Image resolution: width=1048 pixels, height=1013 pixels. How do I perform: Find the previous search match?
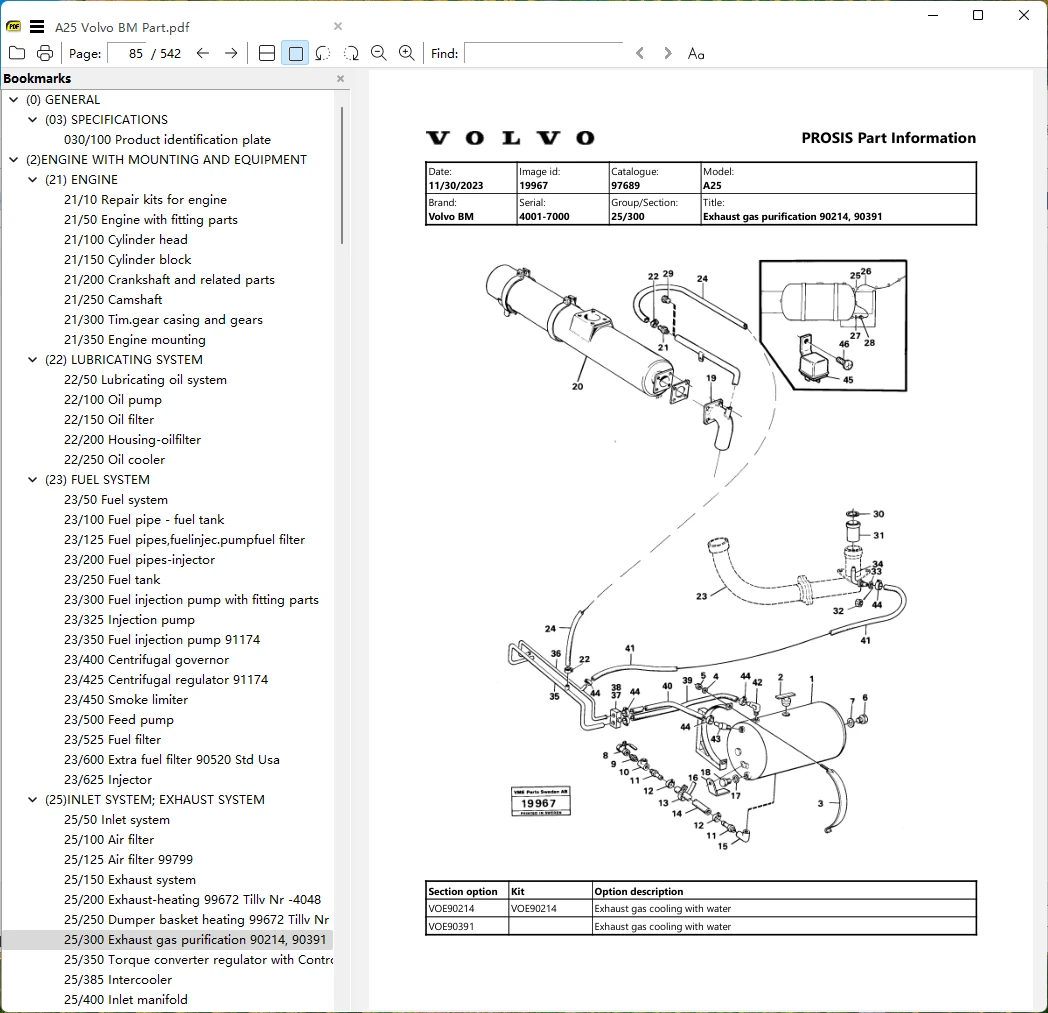(640, 53)
